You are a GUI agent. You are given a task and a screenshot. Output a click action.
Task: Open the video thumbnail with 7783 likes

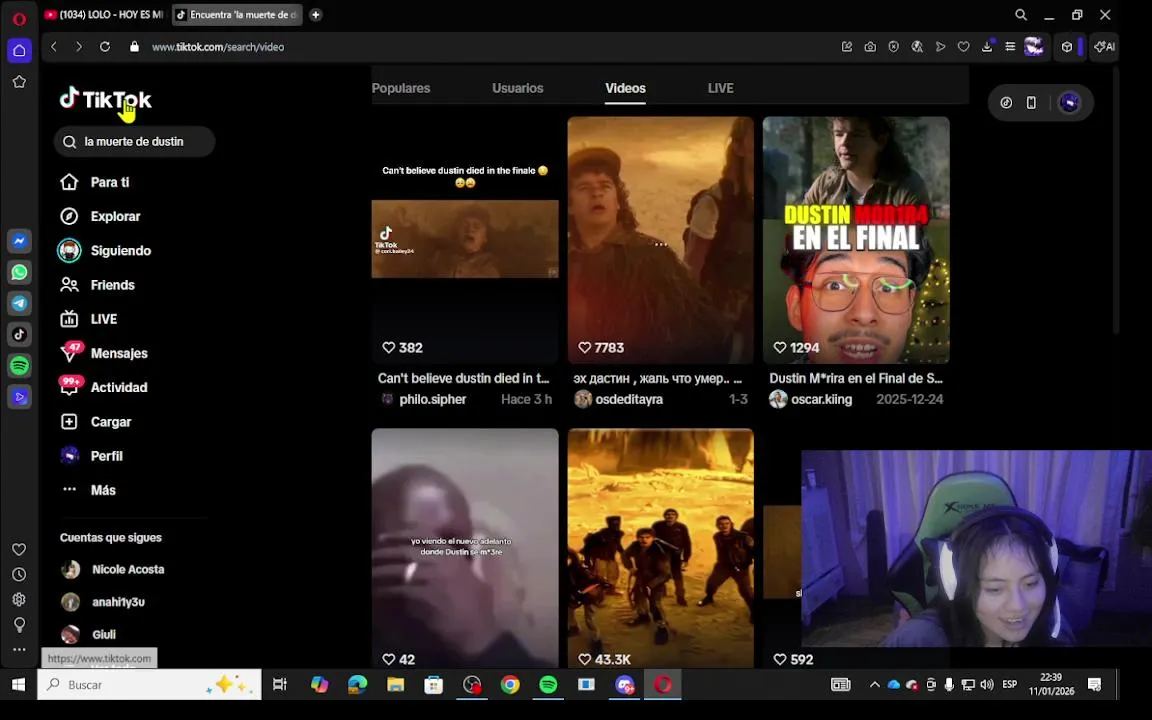pos(660,240)
